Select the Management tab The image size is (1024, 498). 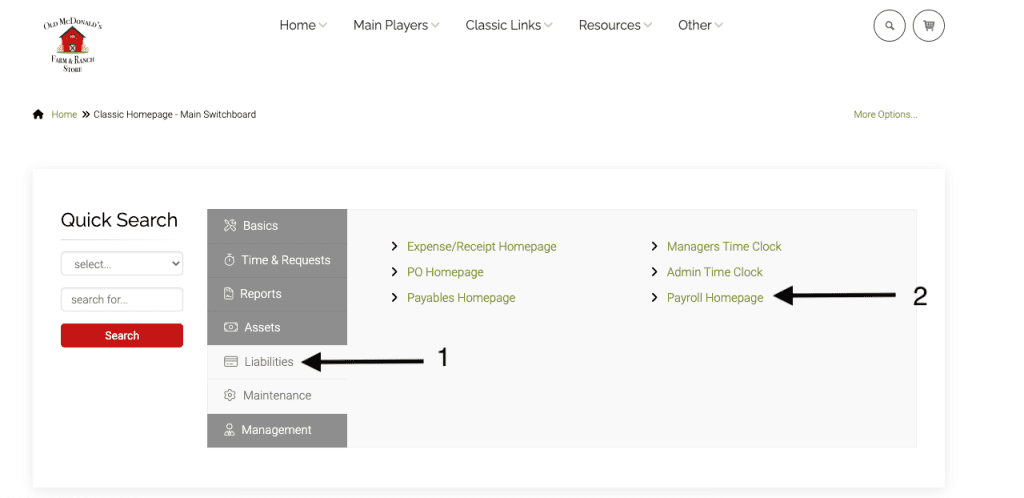[277, 430]
